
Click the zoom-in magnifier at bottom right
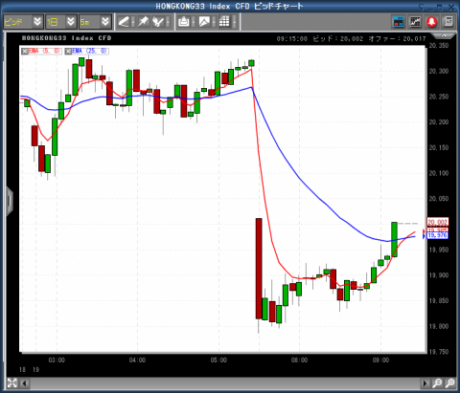pos(437,383)
